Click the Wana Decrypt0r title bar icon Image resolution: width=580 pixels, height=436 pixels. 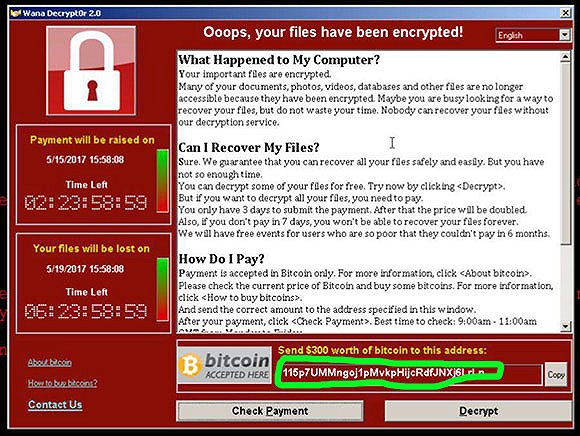coord(15,13)
